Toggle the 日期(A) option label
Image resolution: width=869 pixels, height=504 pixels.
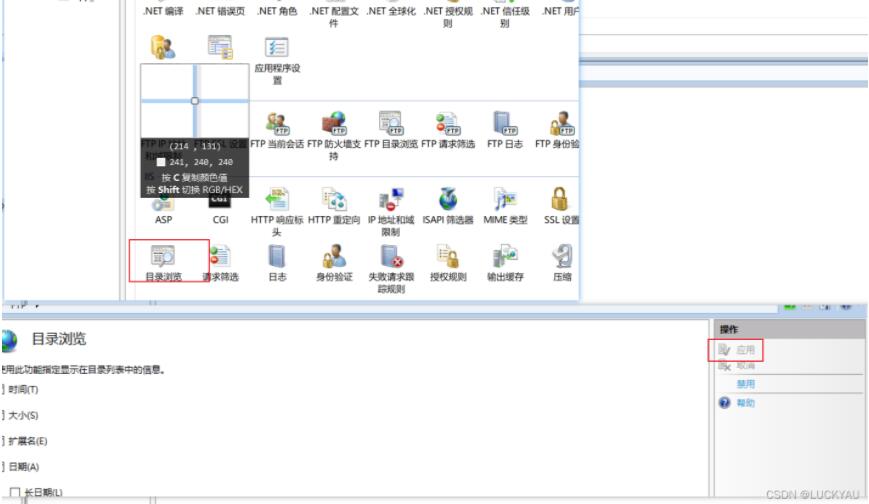tap(24, 467)
